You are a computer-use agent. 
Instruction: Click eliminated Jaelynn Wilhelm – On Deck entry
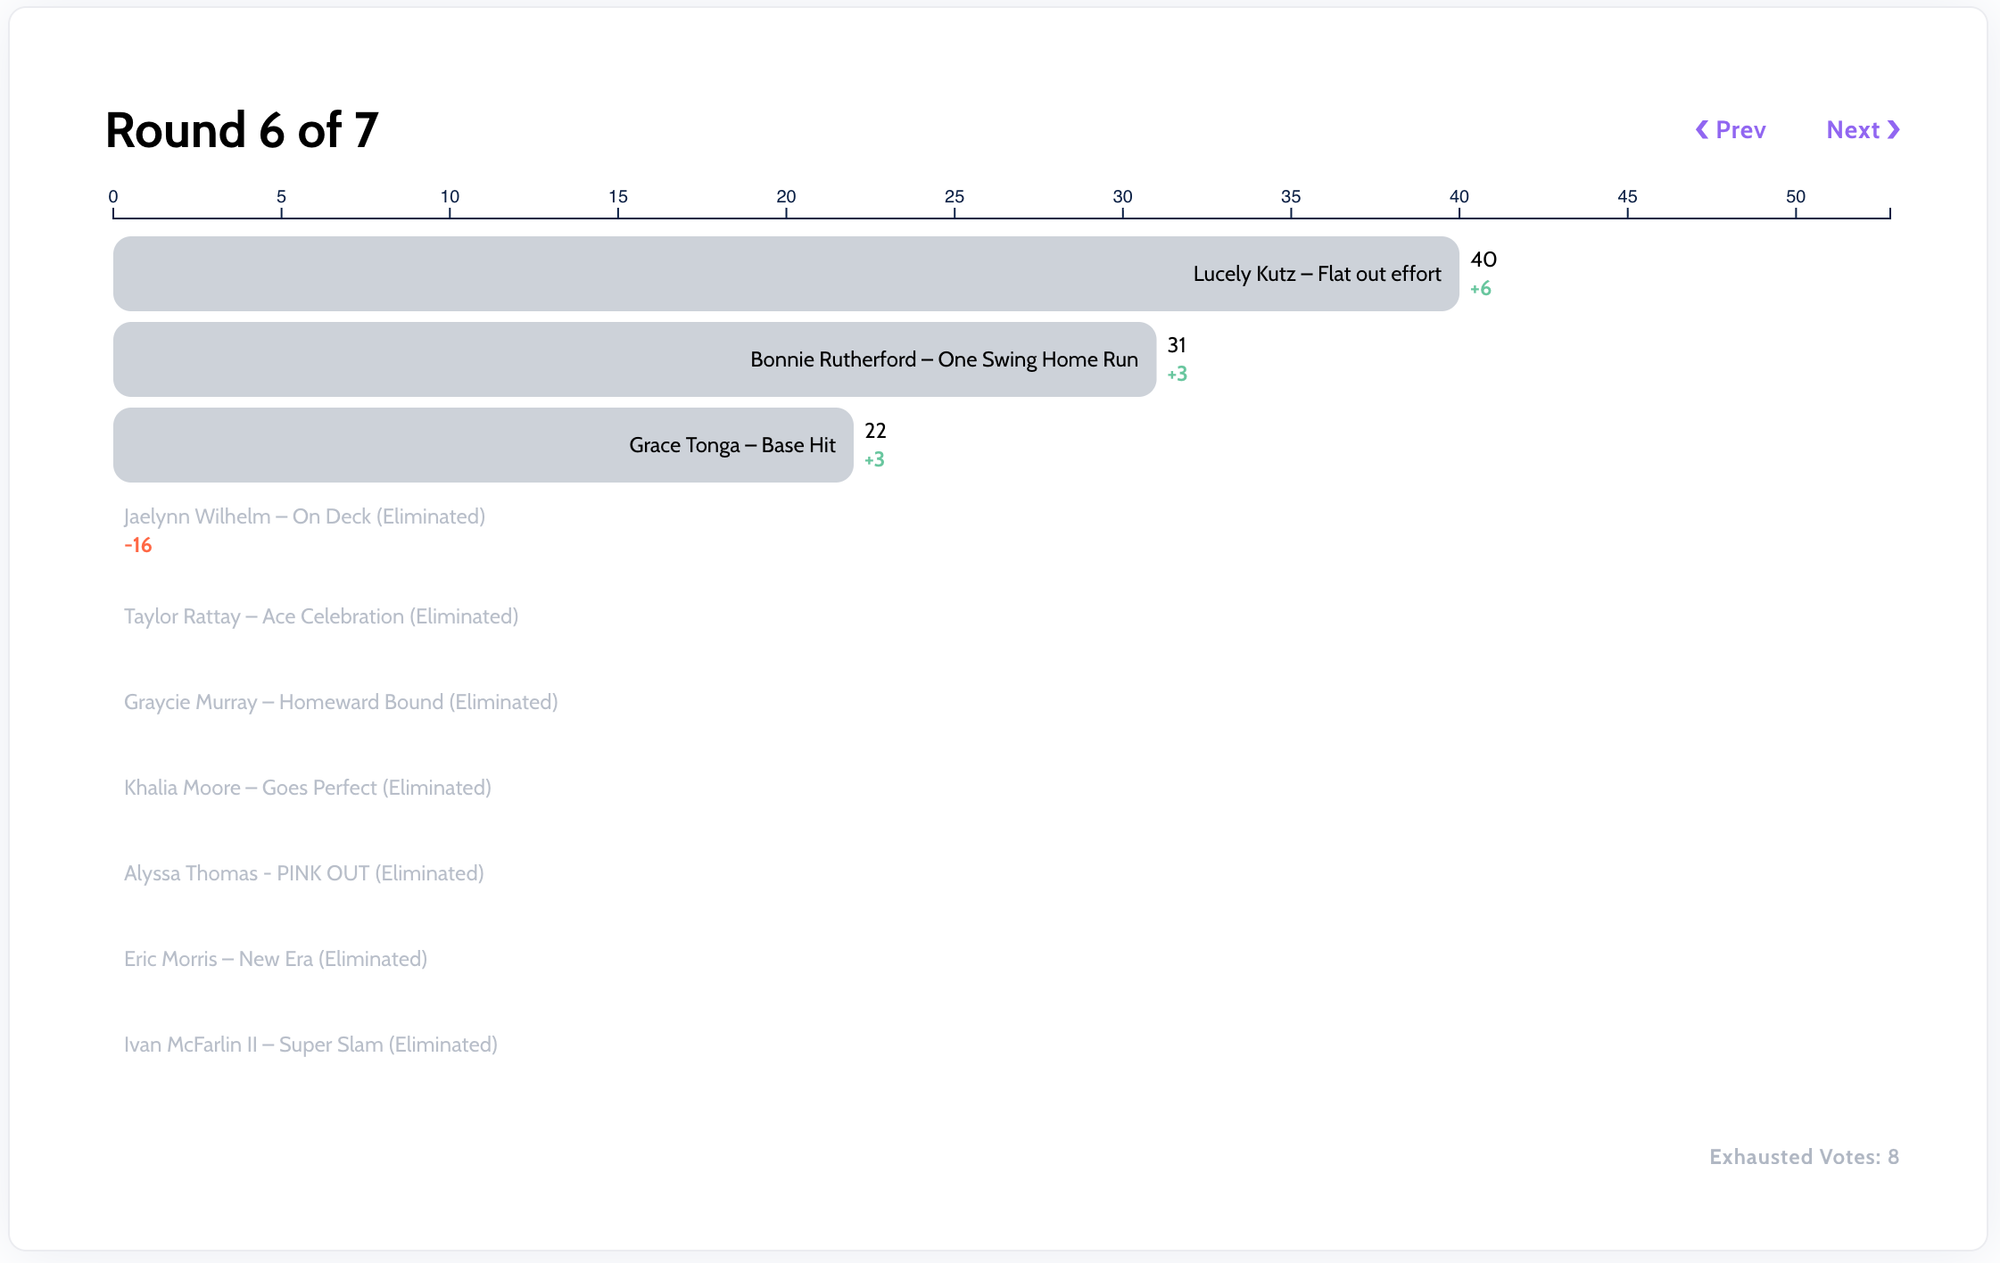tap(304, 517)
